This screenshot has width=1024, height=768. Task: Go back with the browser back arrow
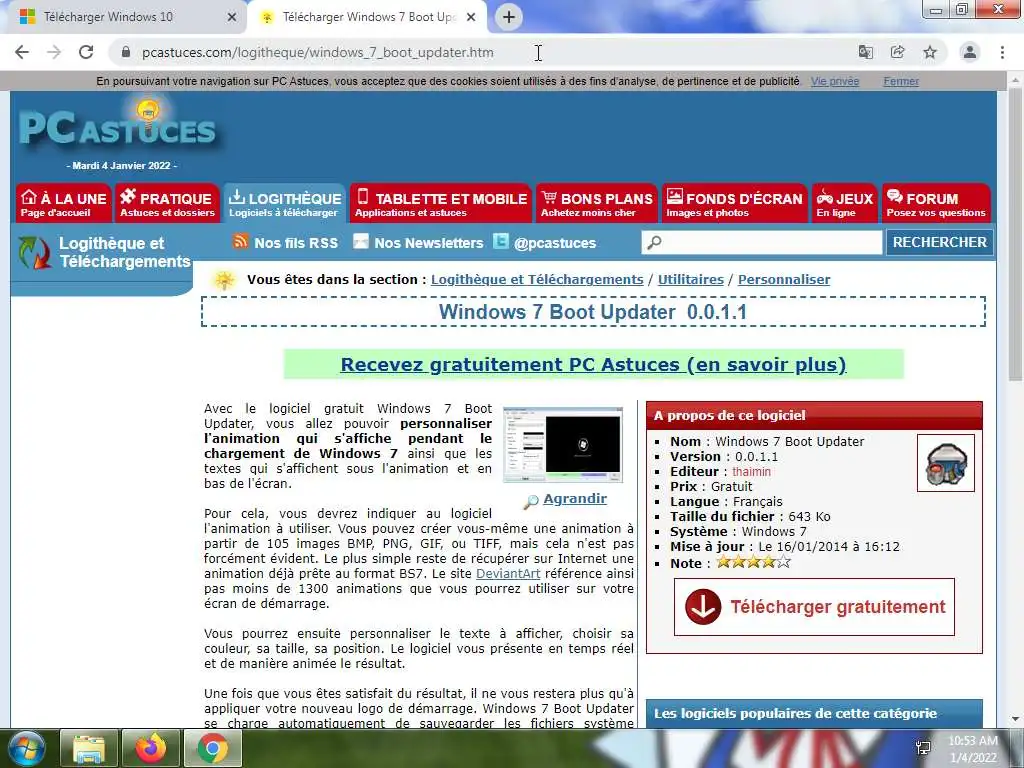pos(22,52)
